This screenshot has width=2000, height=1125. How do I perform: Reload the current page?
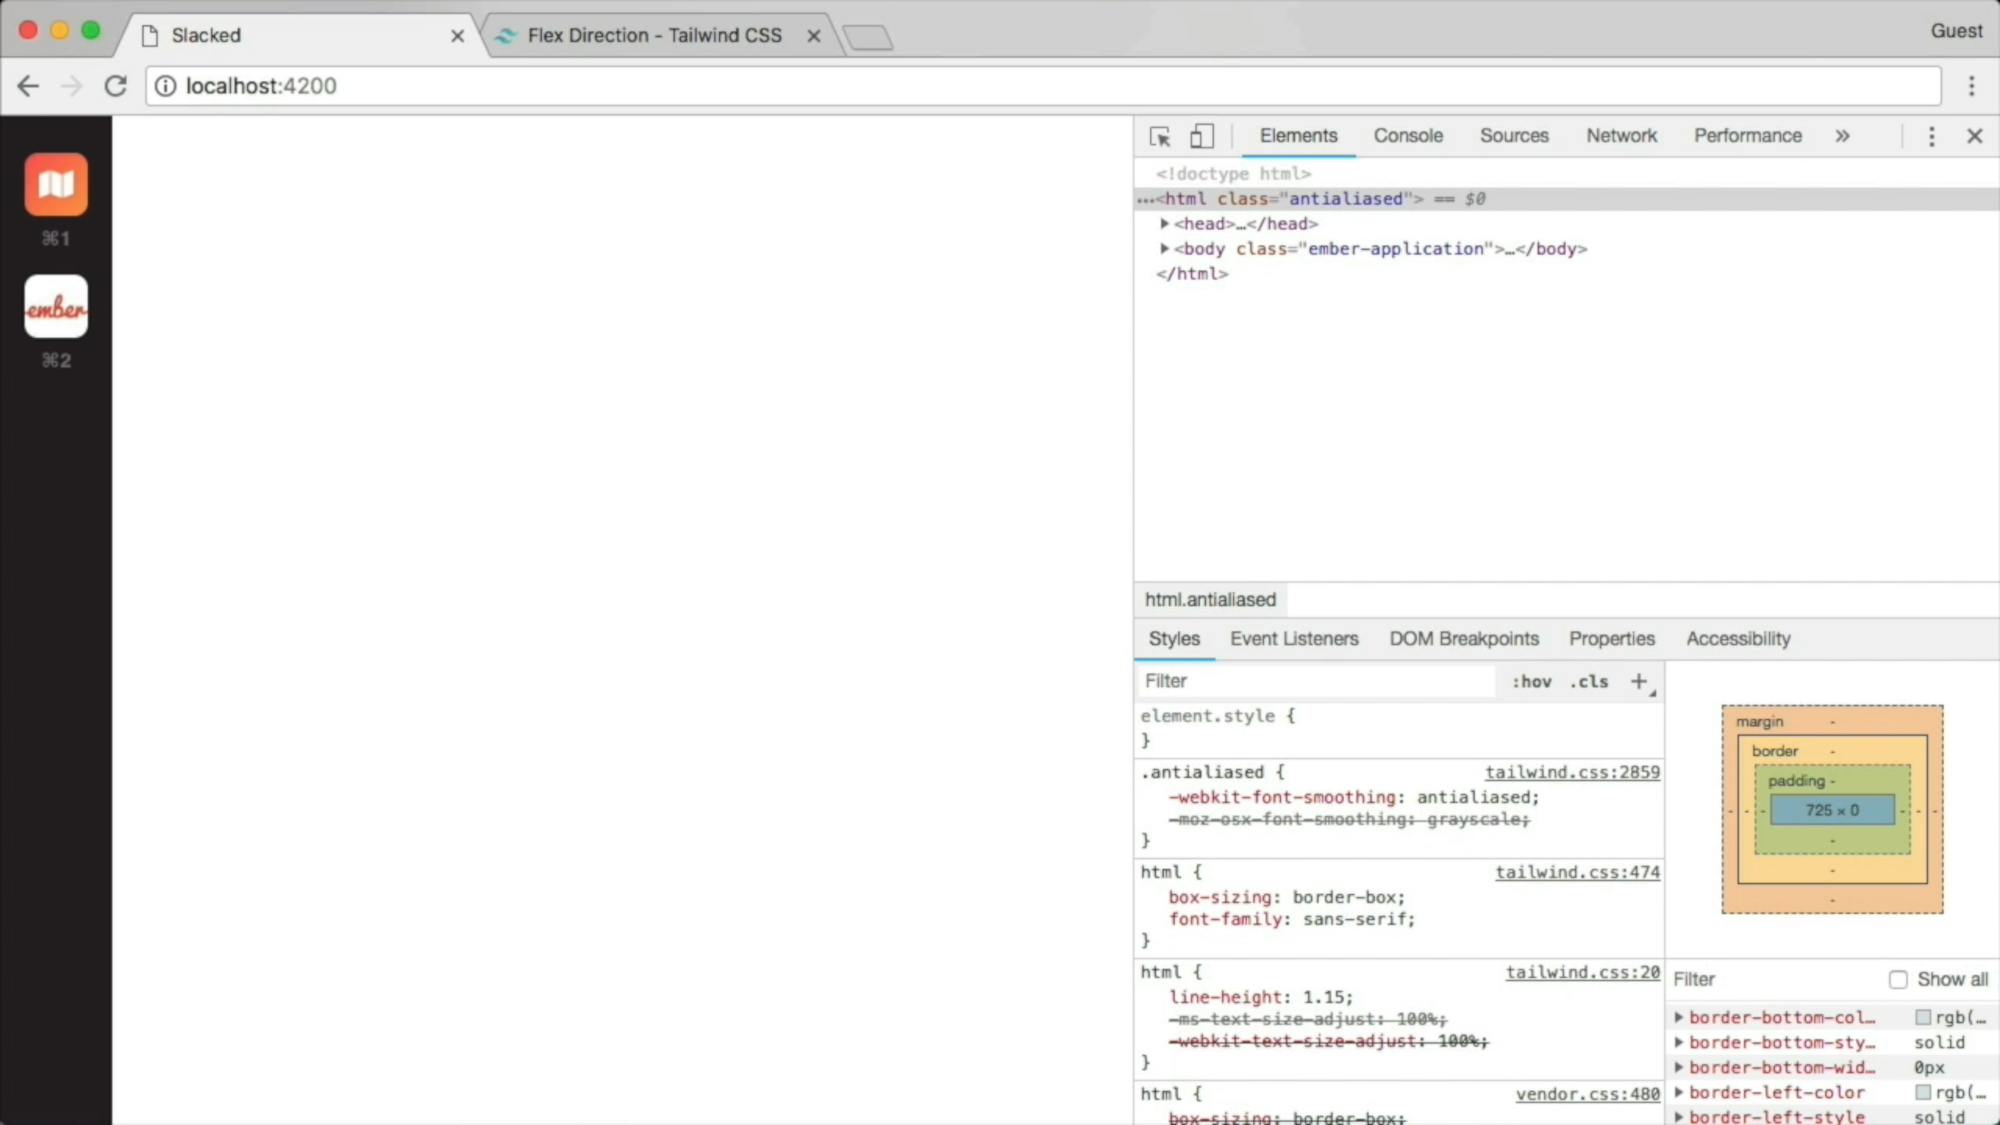point(115,86)
